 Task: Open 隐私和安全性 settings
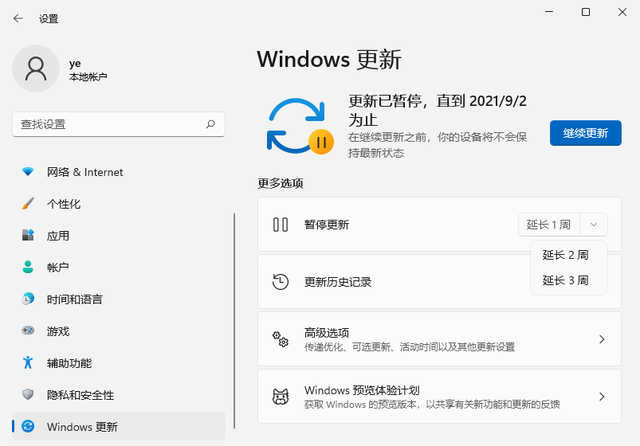tap(119, 395)
